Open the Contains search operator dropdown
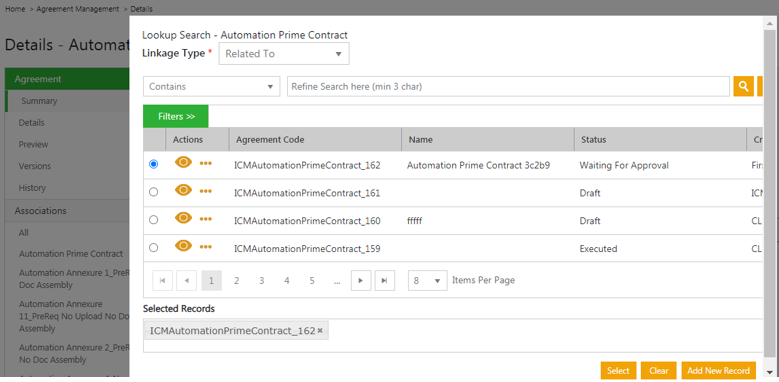Viewport: 779px width, 382px height. (212, 86)
